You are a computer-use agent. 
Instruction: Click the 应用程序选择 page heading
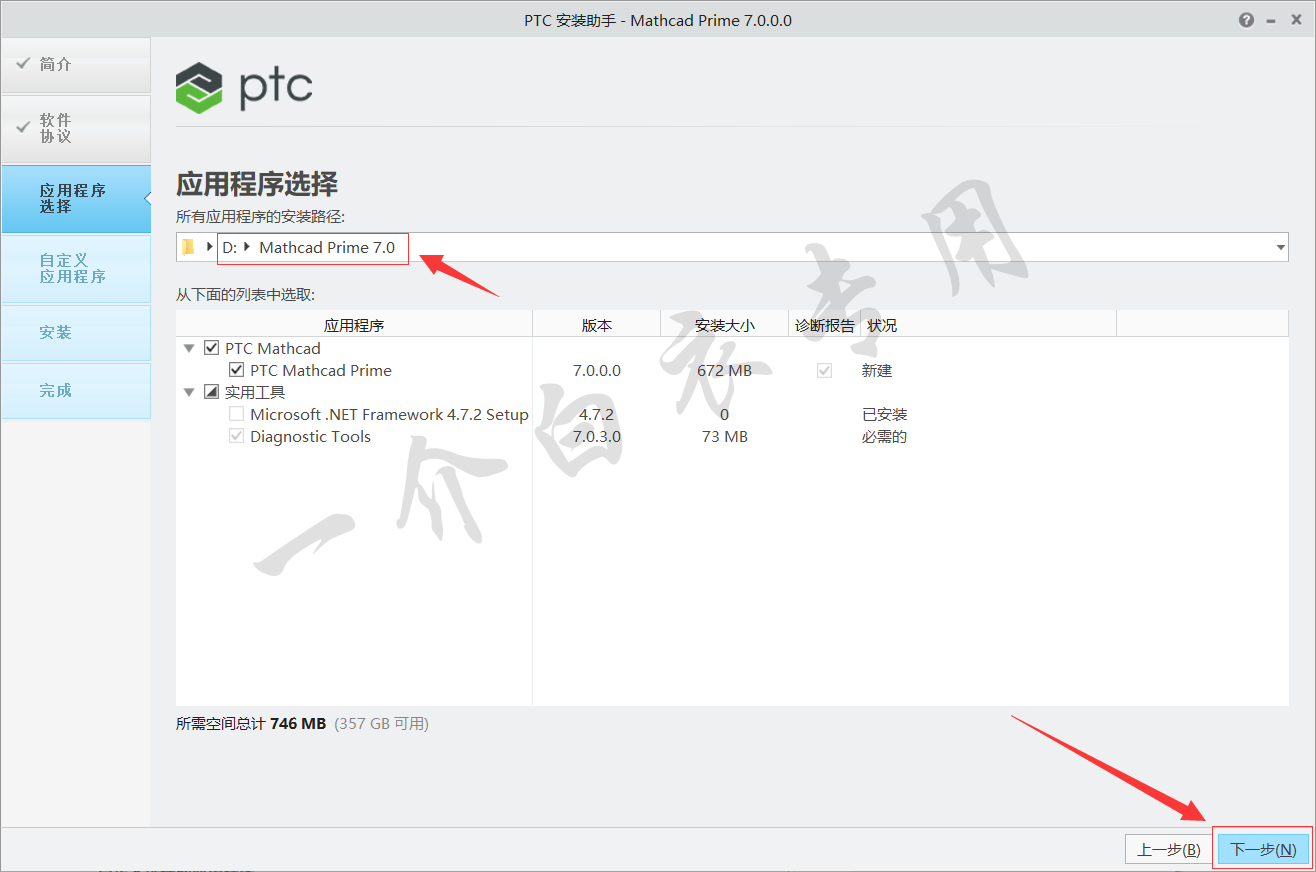click(257, 183)
